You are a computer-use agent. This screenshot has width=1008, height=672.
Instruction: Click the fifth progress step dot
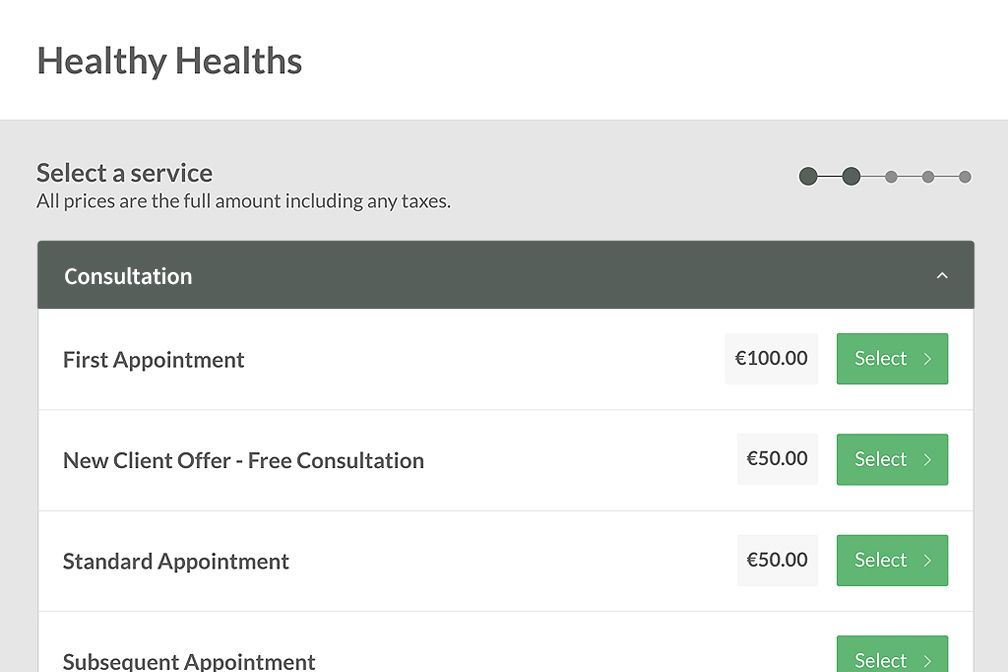point(965,177)
